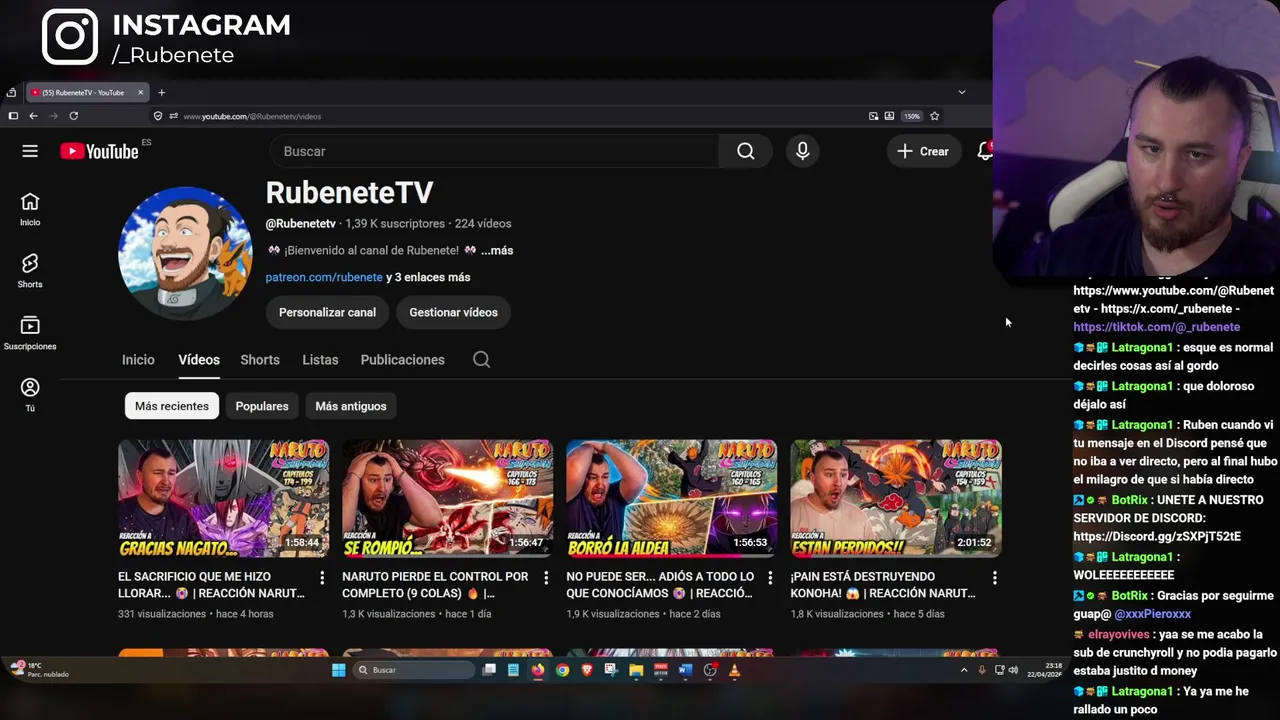Switch to the Publicaciones channel tab

pos(402,360)
